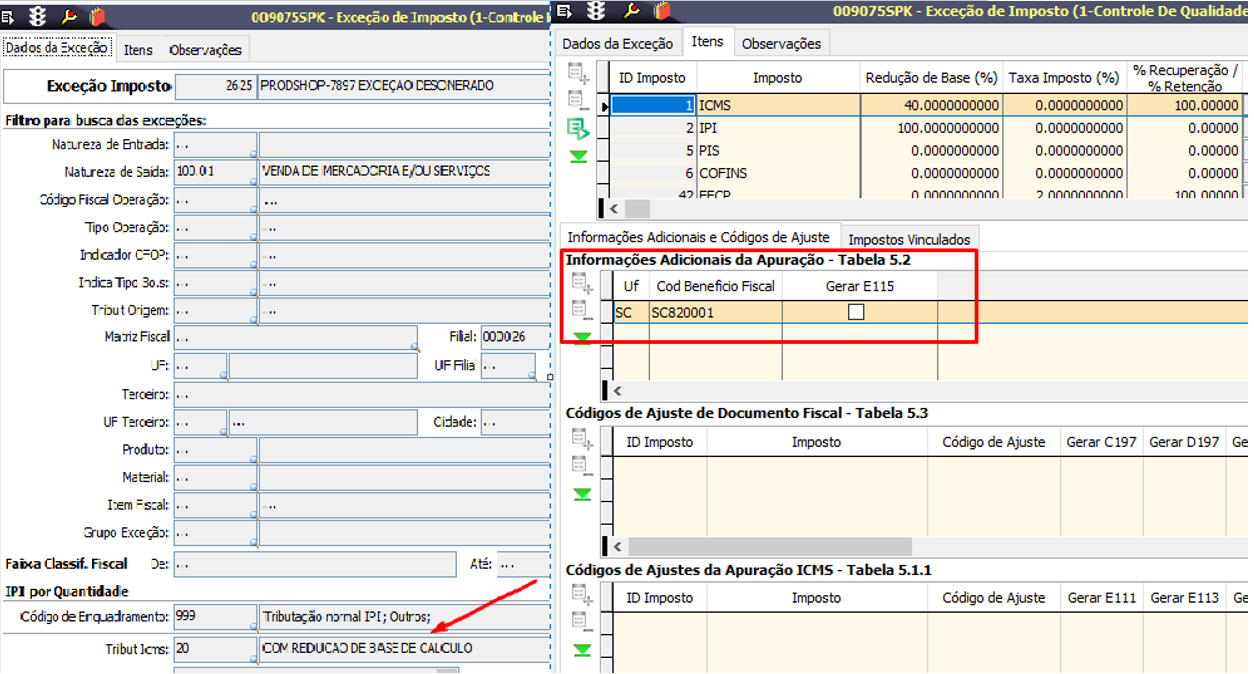Add a row to the Imposto items grid
The width and height of the screenshot is (1254, 674).
(x=579, y=72)
